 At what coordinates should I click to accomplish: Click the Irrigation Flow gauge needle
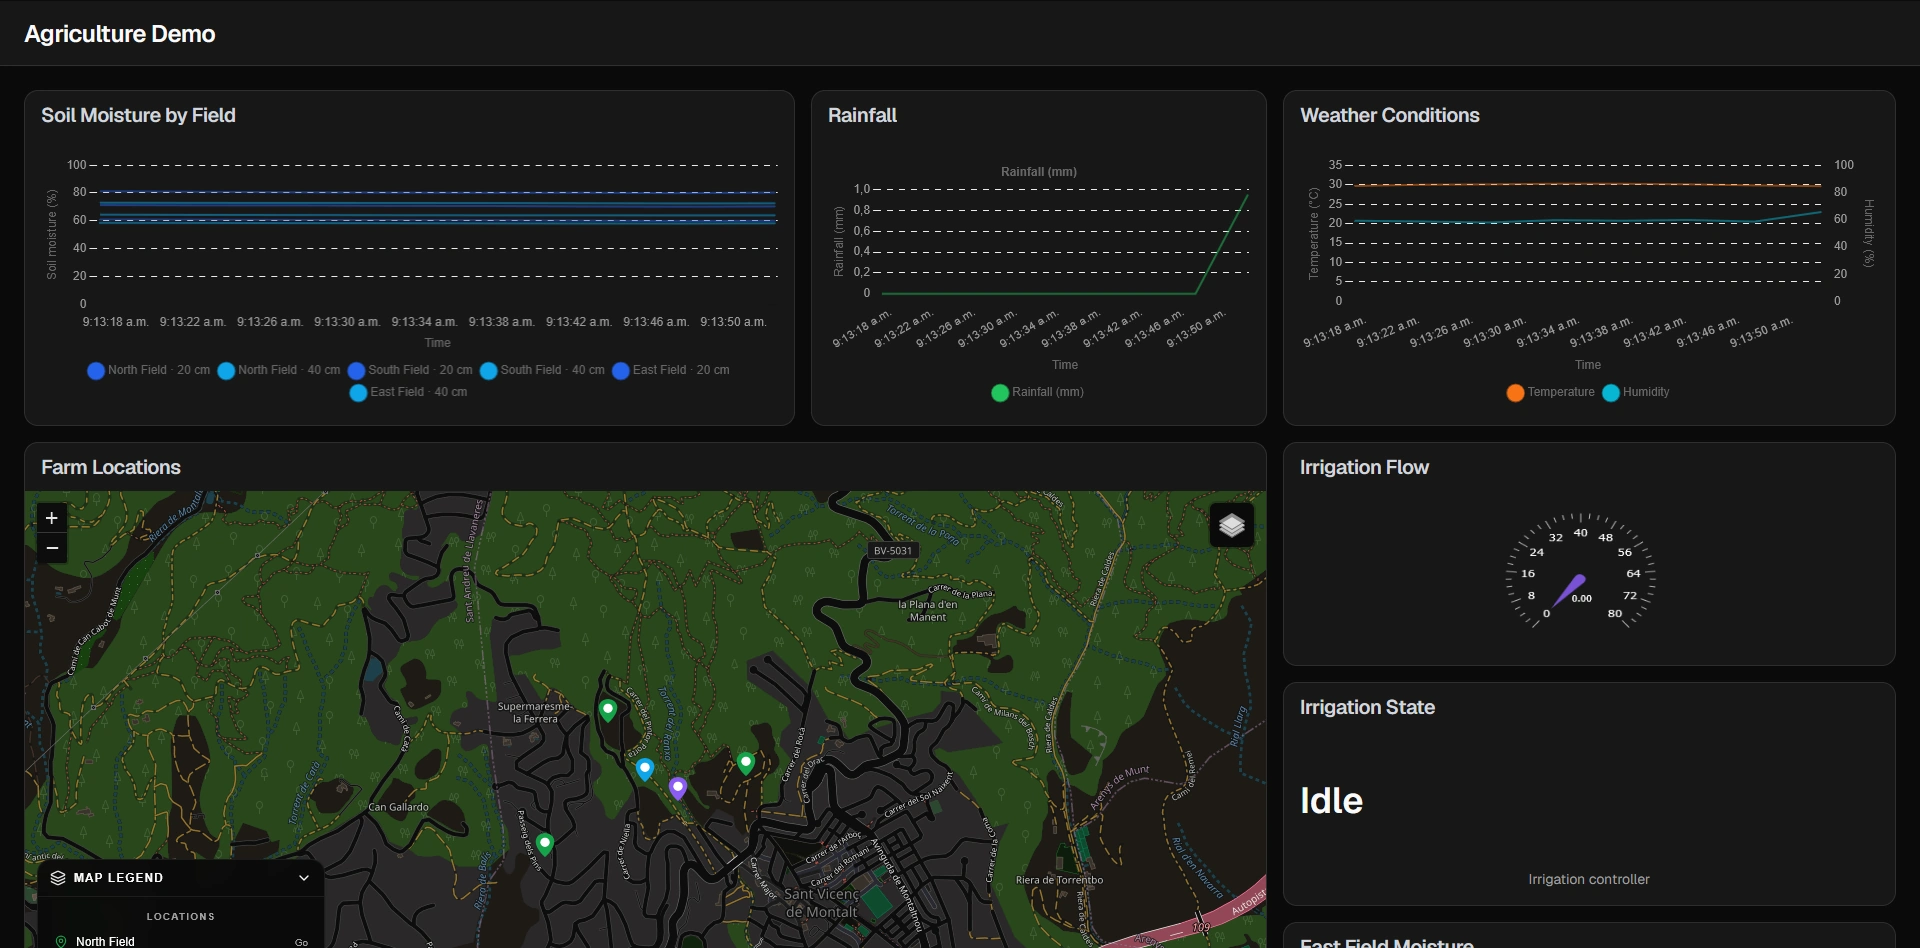click(1570, 590)
